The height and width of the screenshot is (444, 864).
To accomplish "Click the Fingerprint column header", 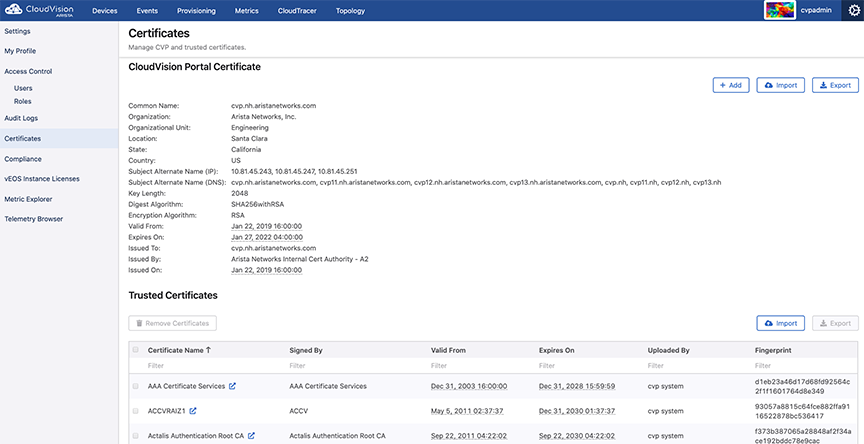I will [x=773, y=350].
